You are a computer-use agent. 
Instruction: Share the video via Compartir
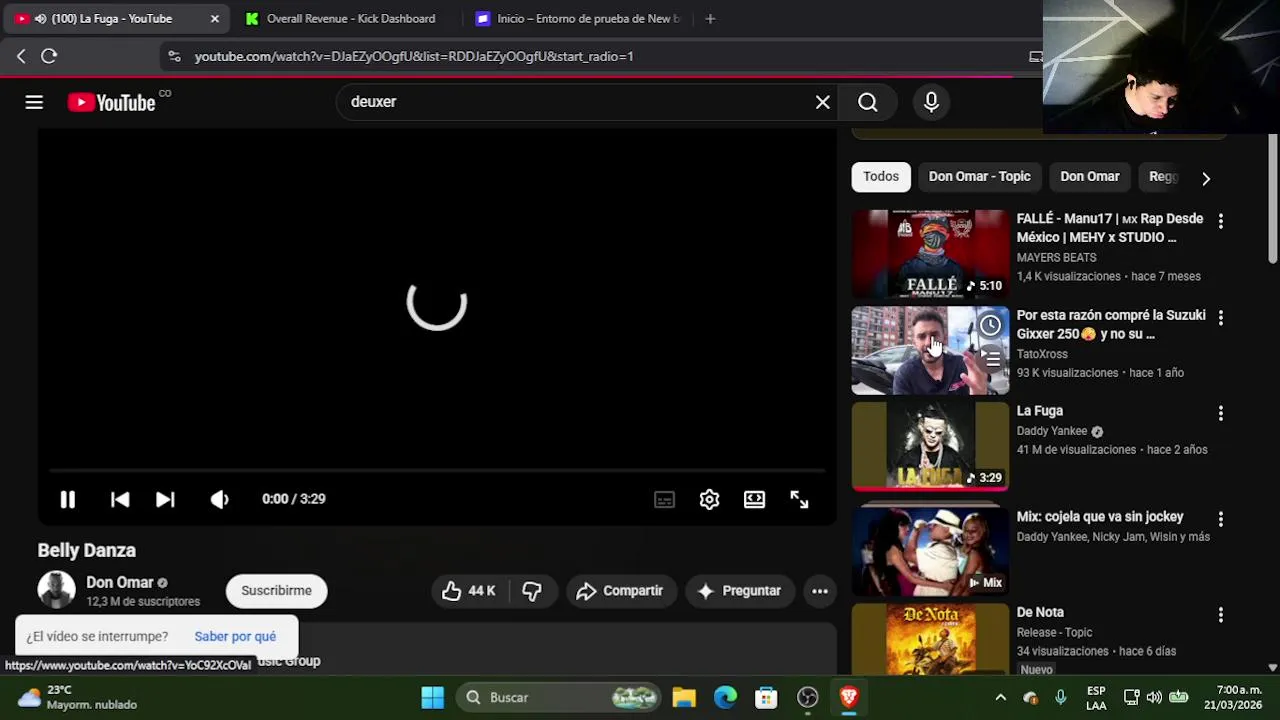pos(620,591)
